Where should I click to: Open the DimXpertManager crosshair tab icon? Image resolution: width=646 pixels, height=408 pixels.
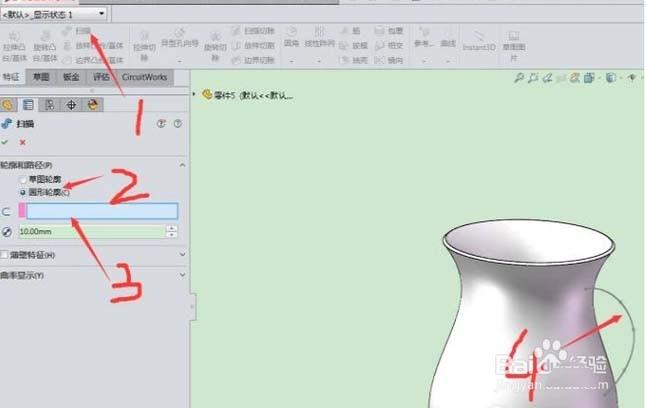[71, 105]
